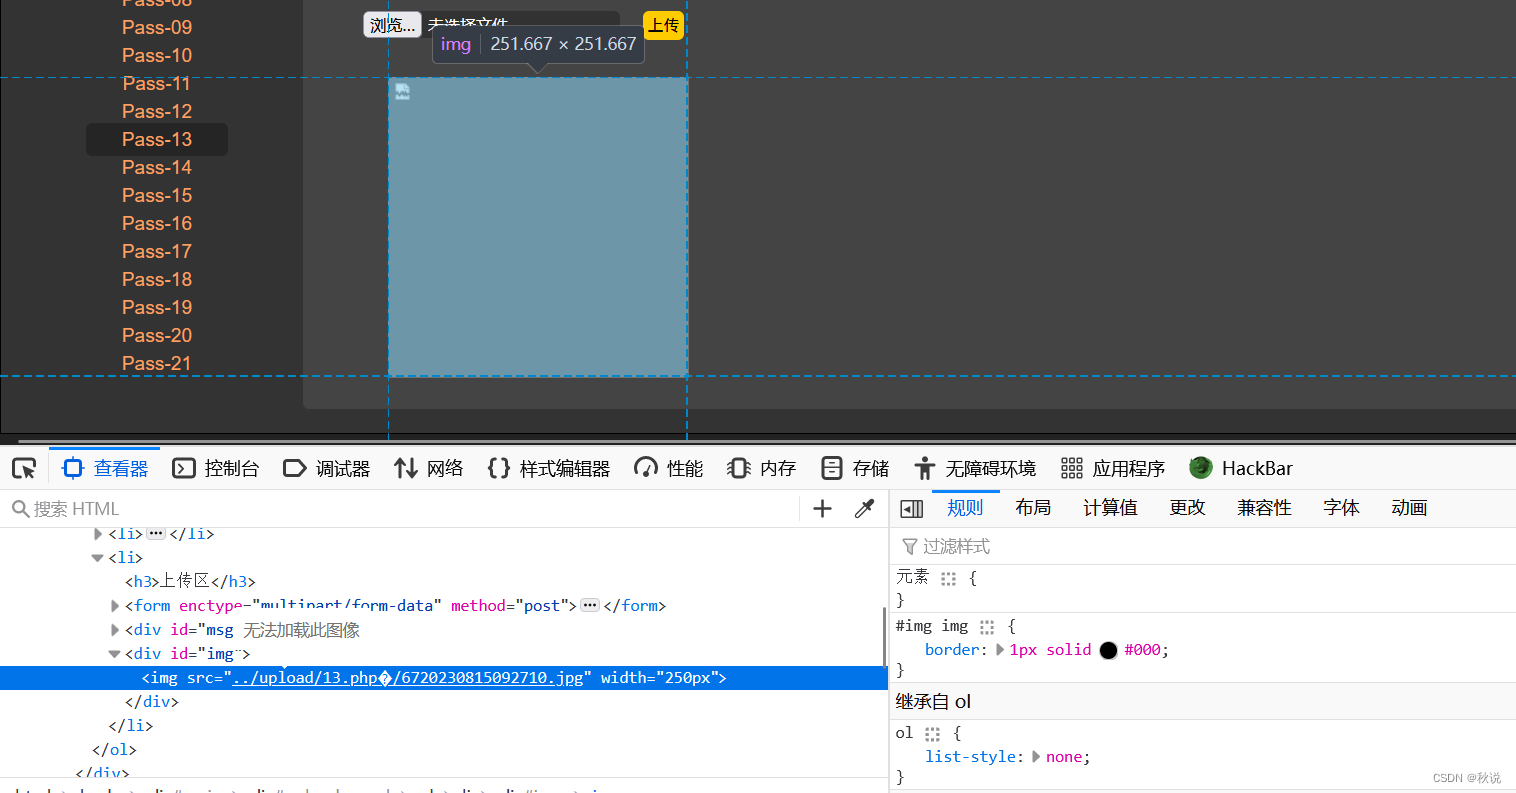Click the plus icon to create new node
Viewport: 1516px width, 793px height.
point(822,509)
